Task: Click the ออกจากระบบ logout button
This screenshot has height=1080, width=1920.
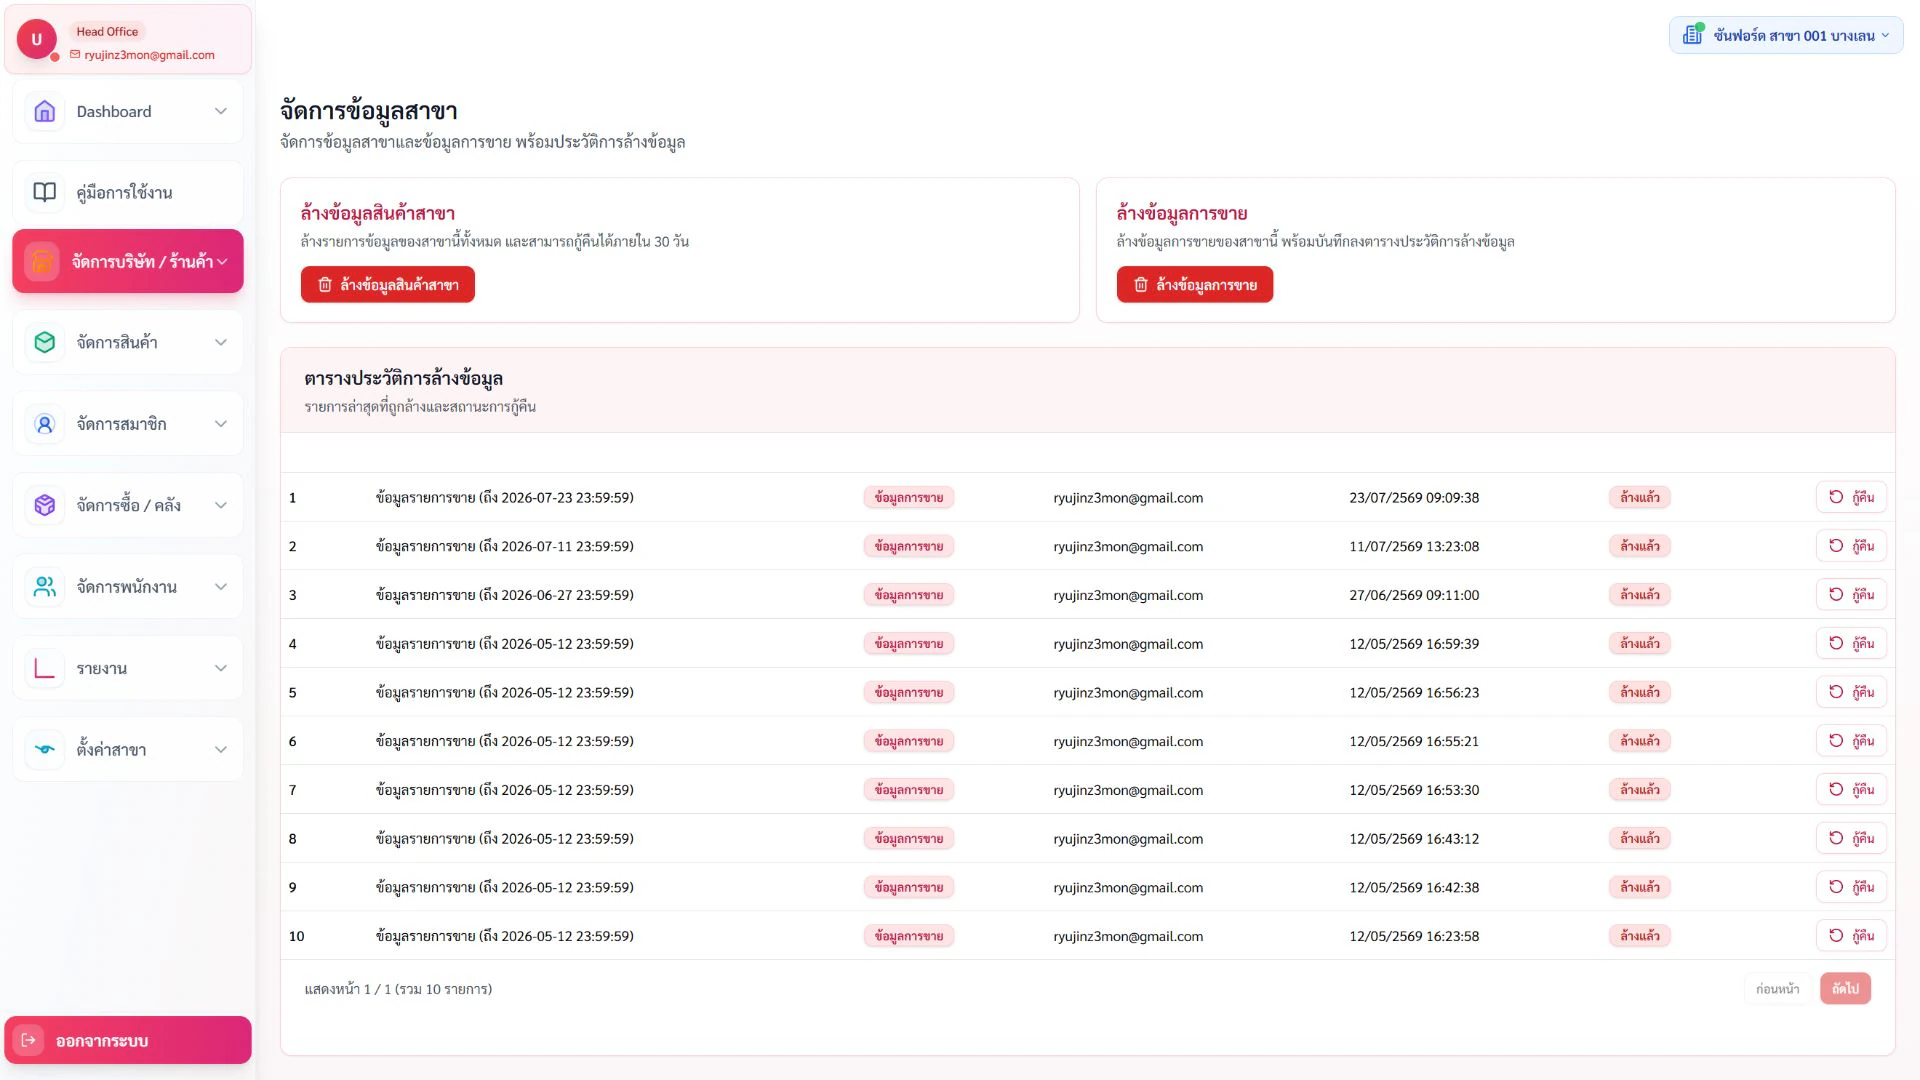Action: (x=128, y=1040)
